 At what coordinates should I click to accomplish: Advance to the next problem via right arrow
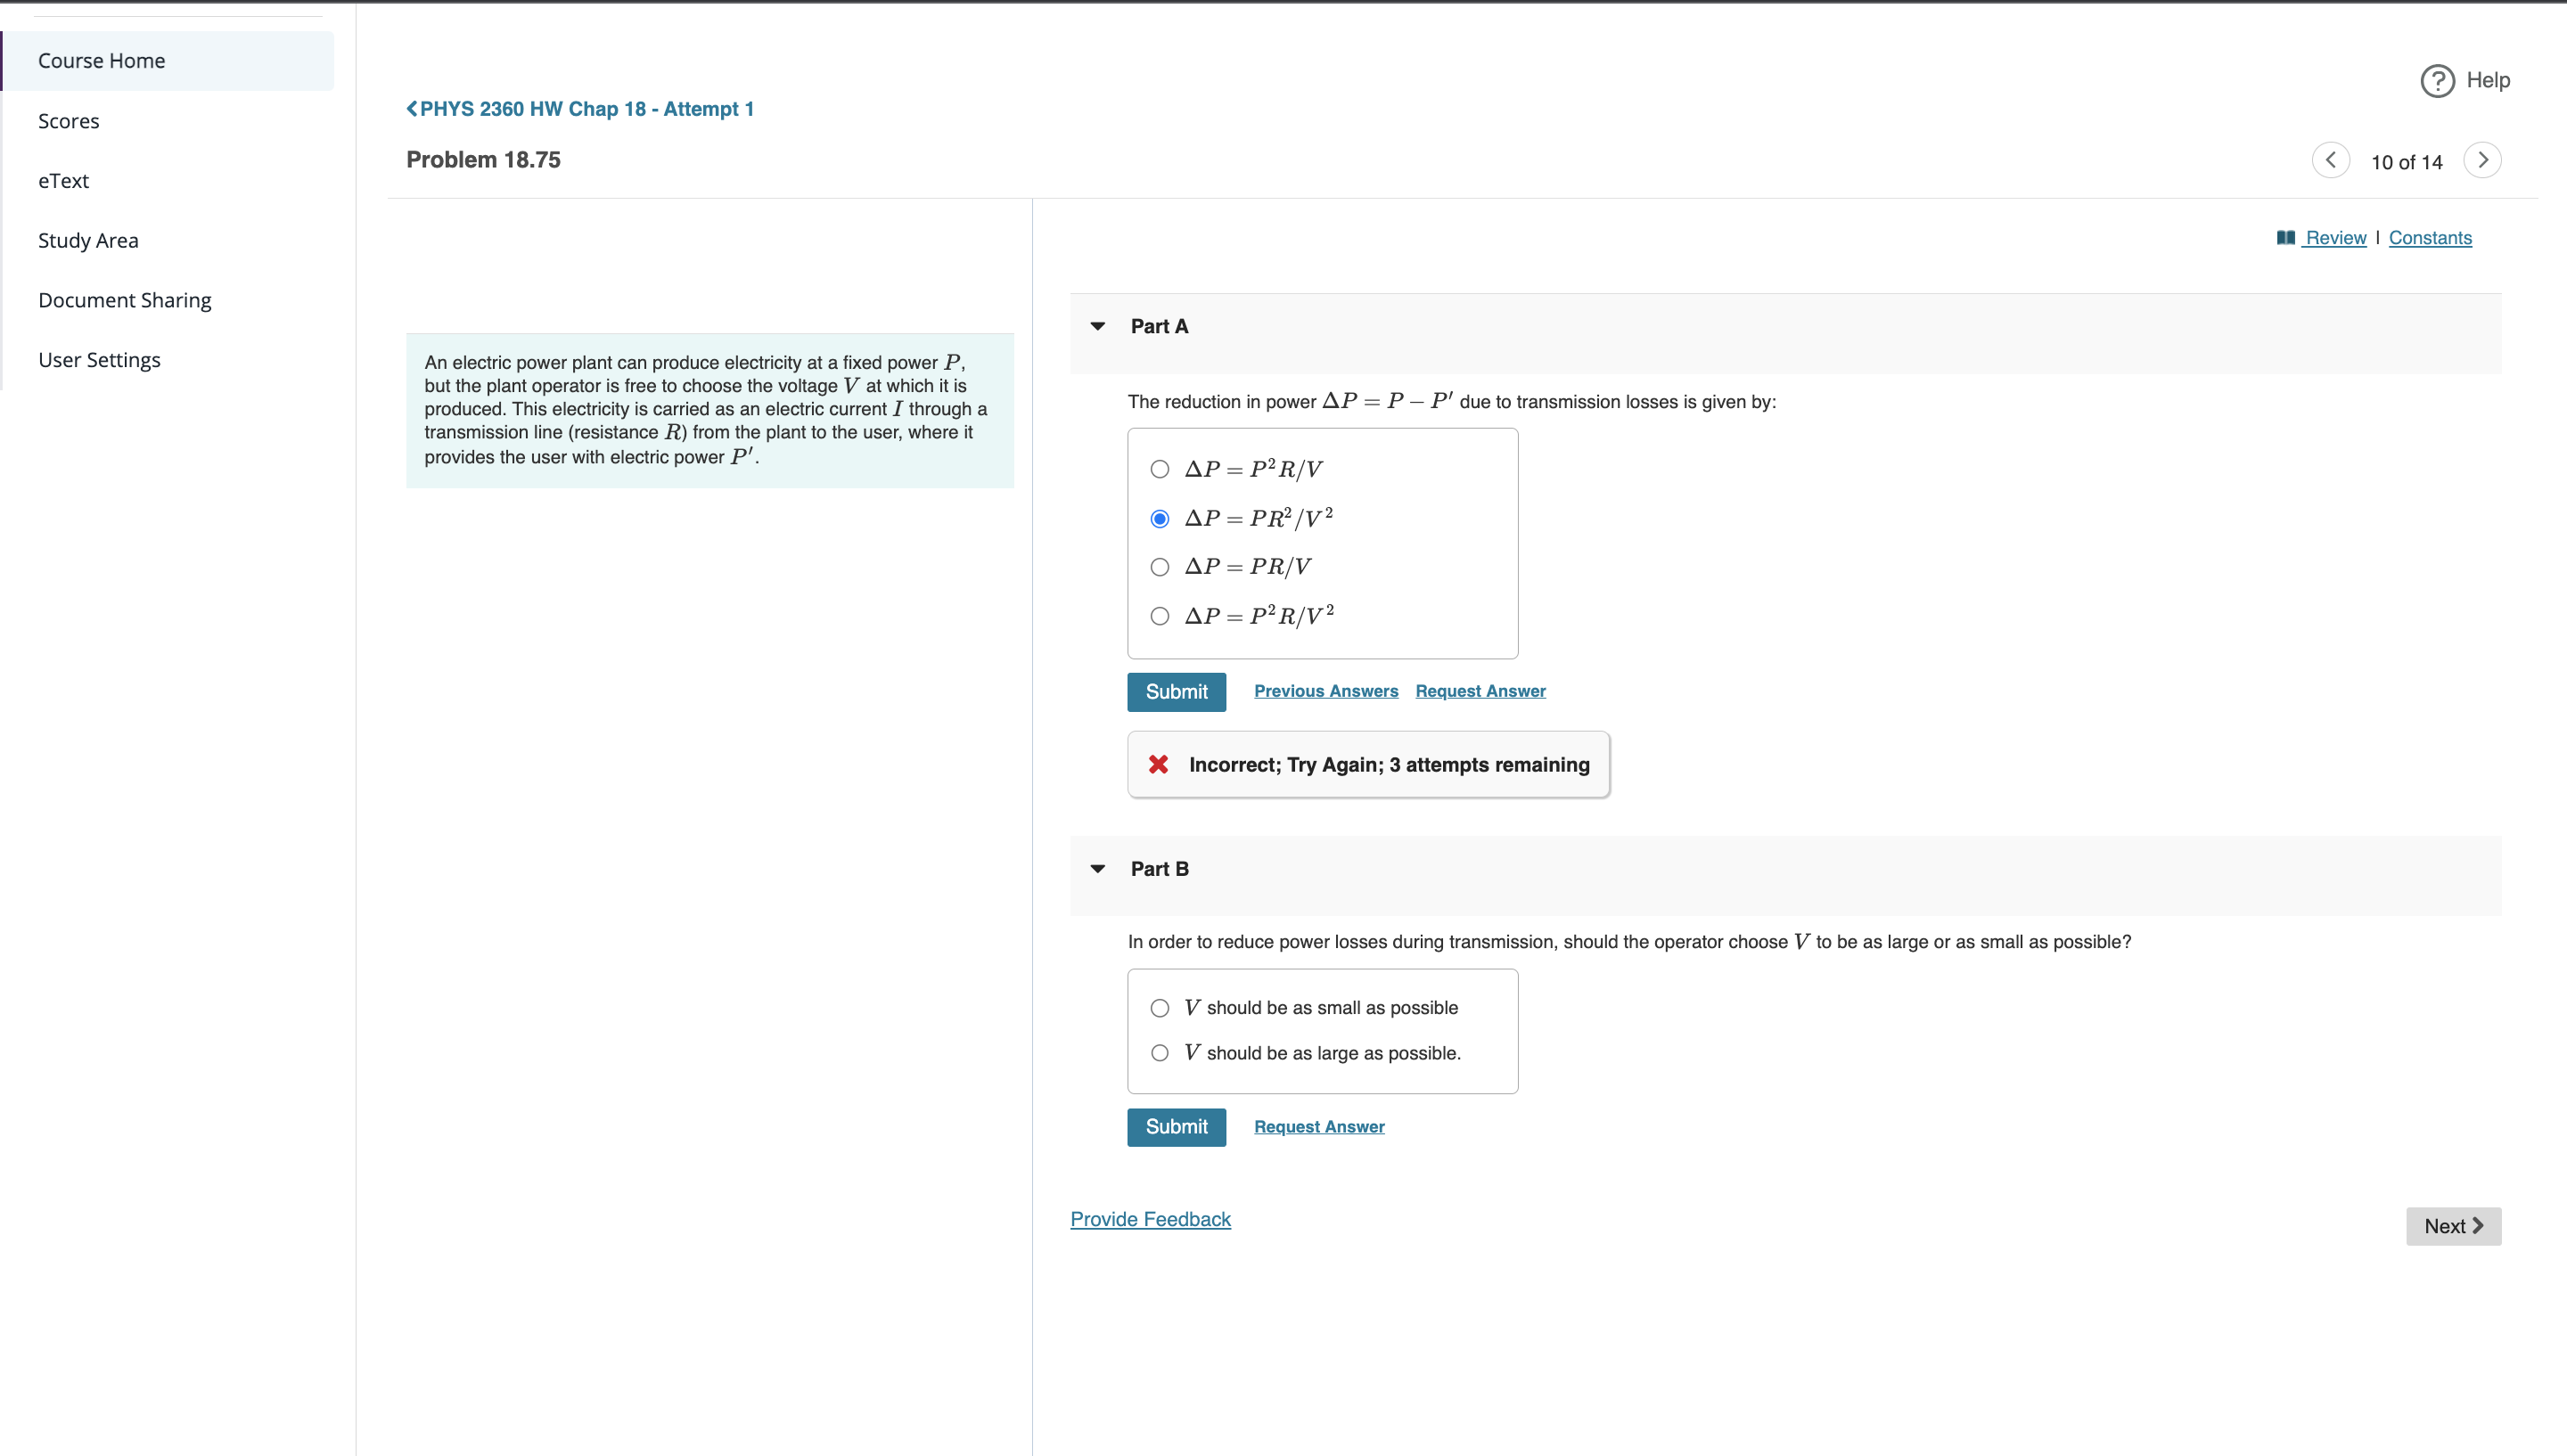click(x=2483, y=160)
